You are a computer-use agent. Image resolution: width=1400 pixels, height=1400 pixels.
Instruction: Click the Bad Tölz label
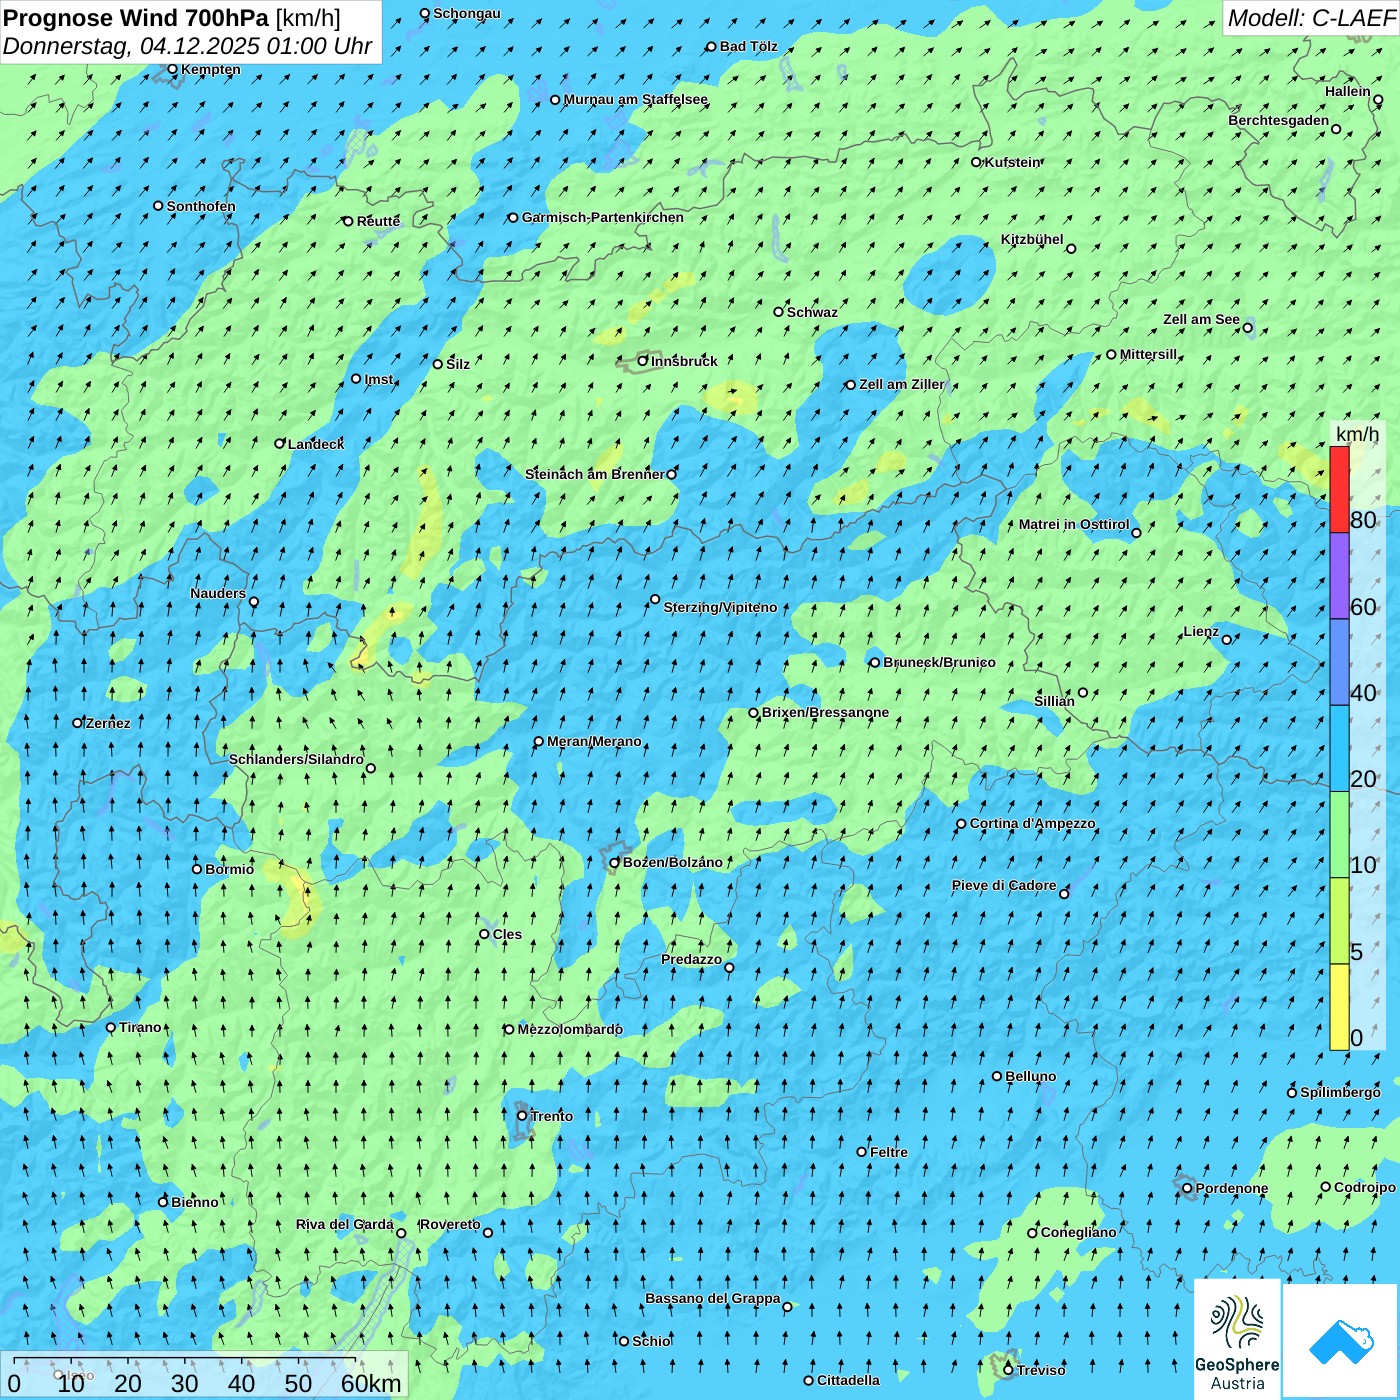[749, 47]
